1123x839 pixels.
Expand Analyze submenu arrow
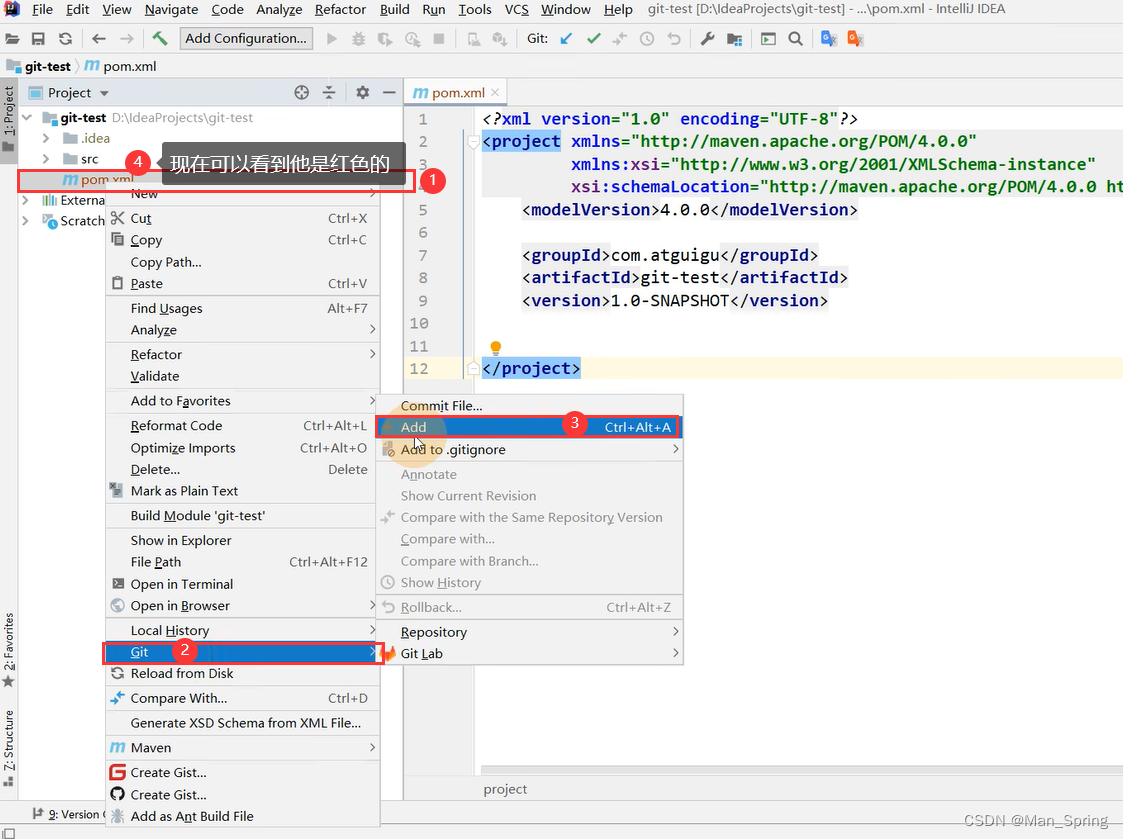[x=372, y=330]
